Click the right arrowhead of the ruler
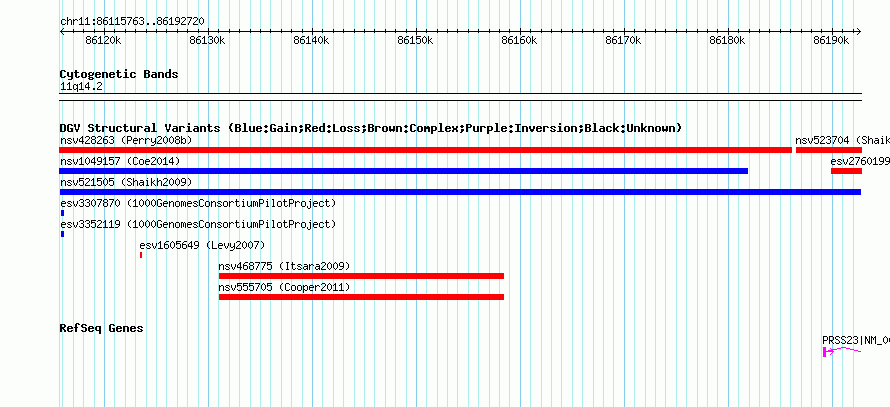This screenshot has height=407, width=890. [858, 32]
